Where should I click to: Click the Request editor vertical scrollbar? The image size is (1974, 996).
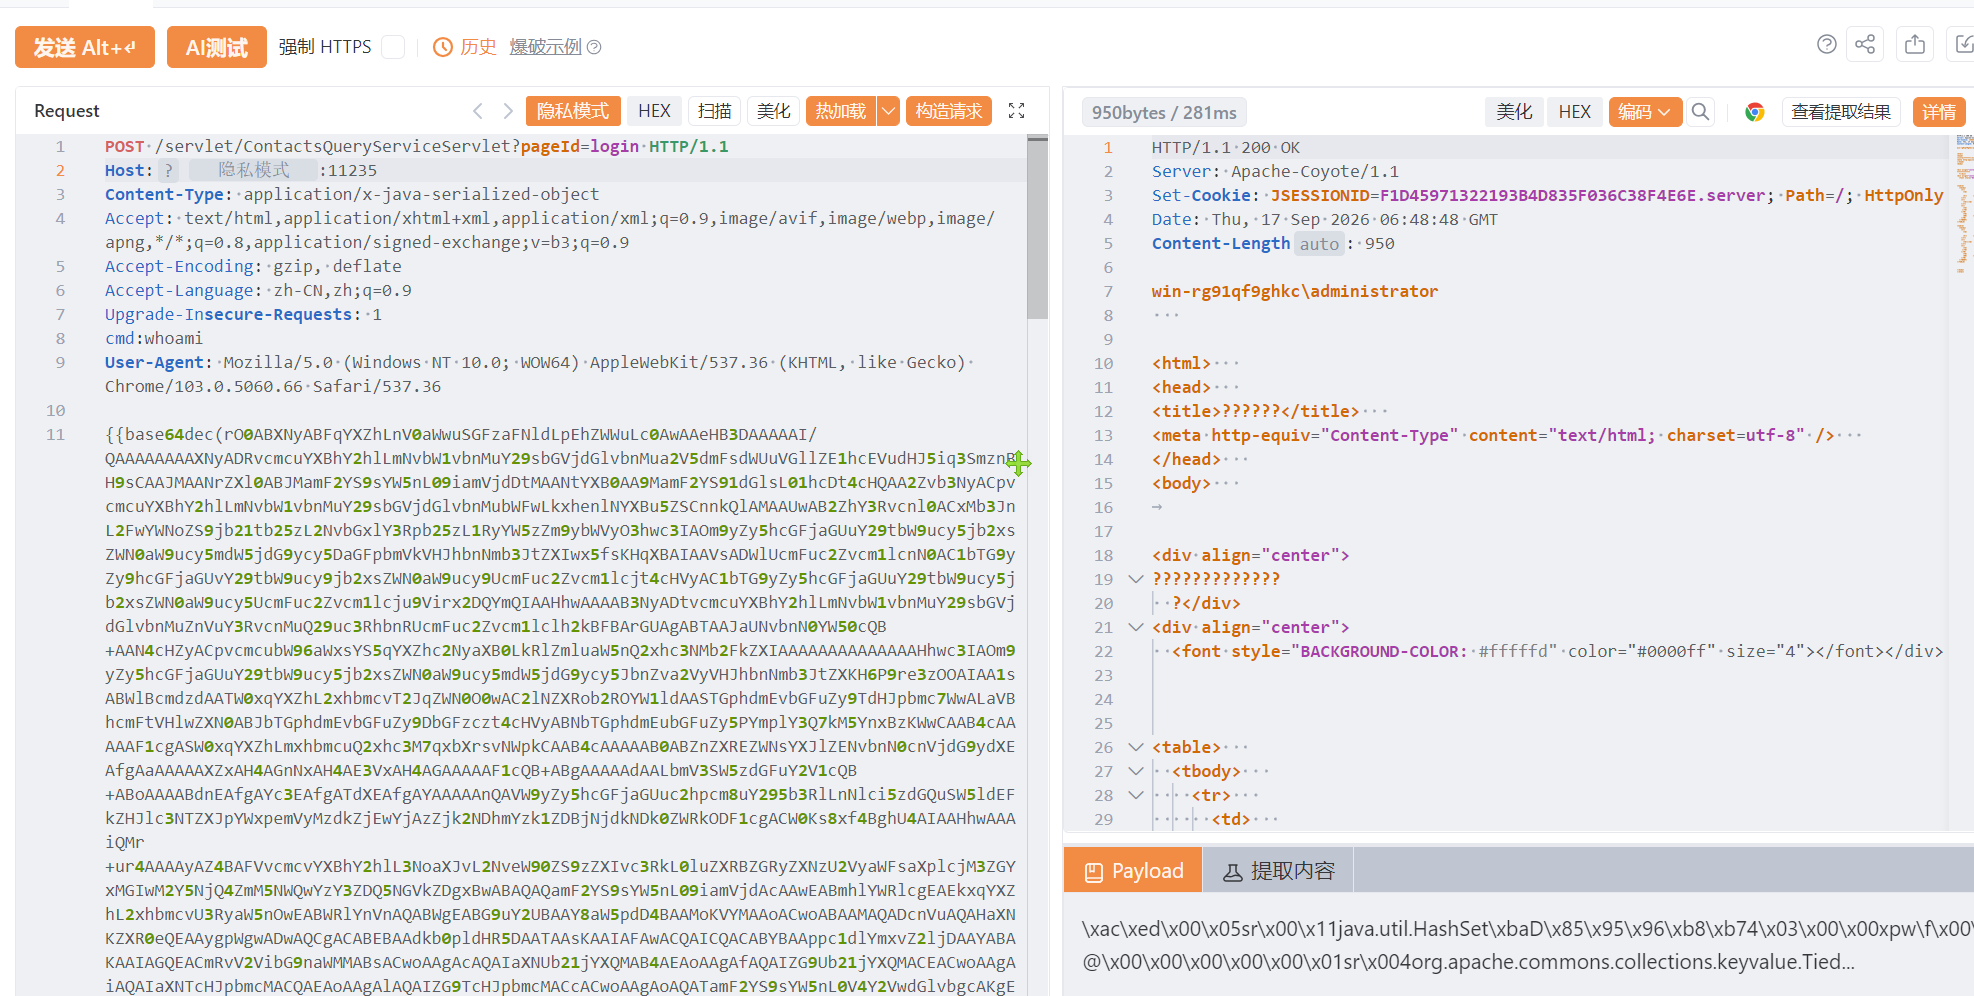click(x=1038, y=228)
